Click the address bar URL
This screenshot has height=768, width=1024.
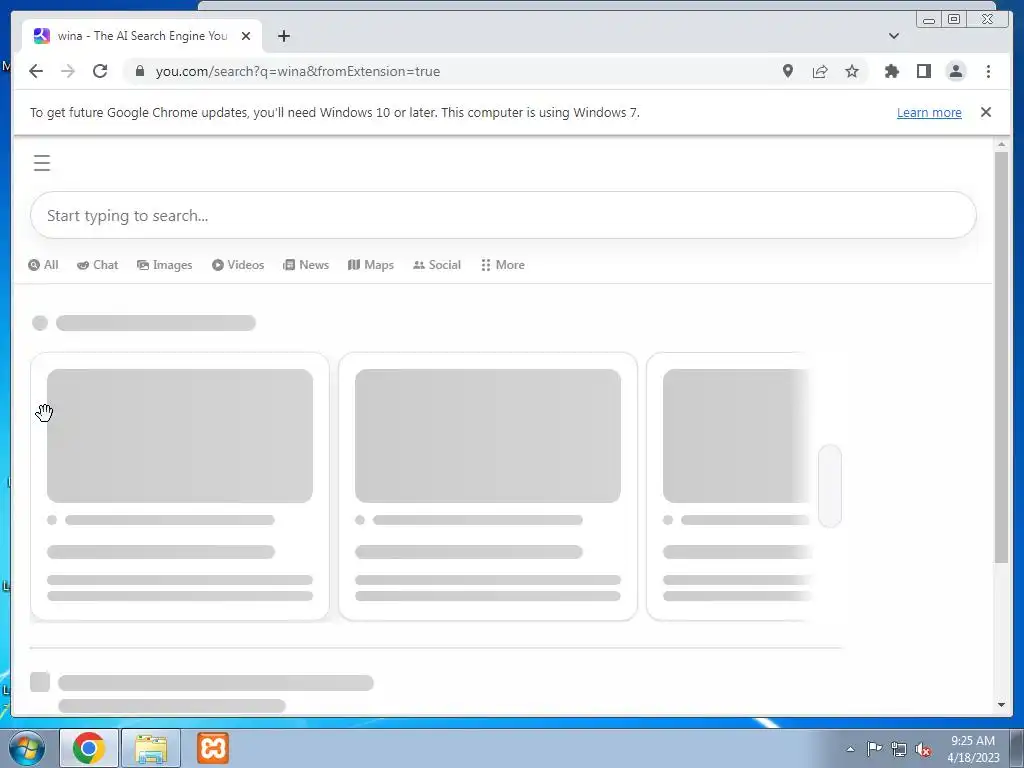point(298,71)
